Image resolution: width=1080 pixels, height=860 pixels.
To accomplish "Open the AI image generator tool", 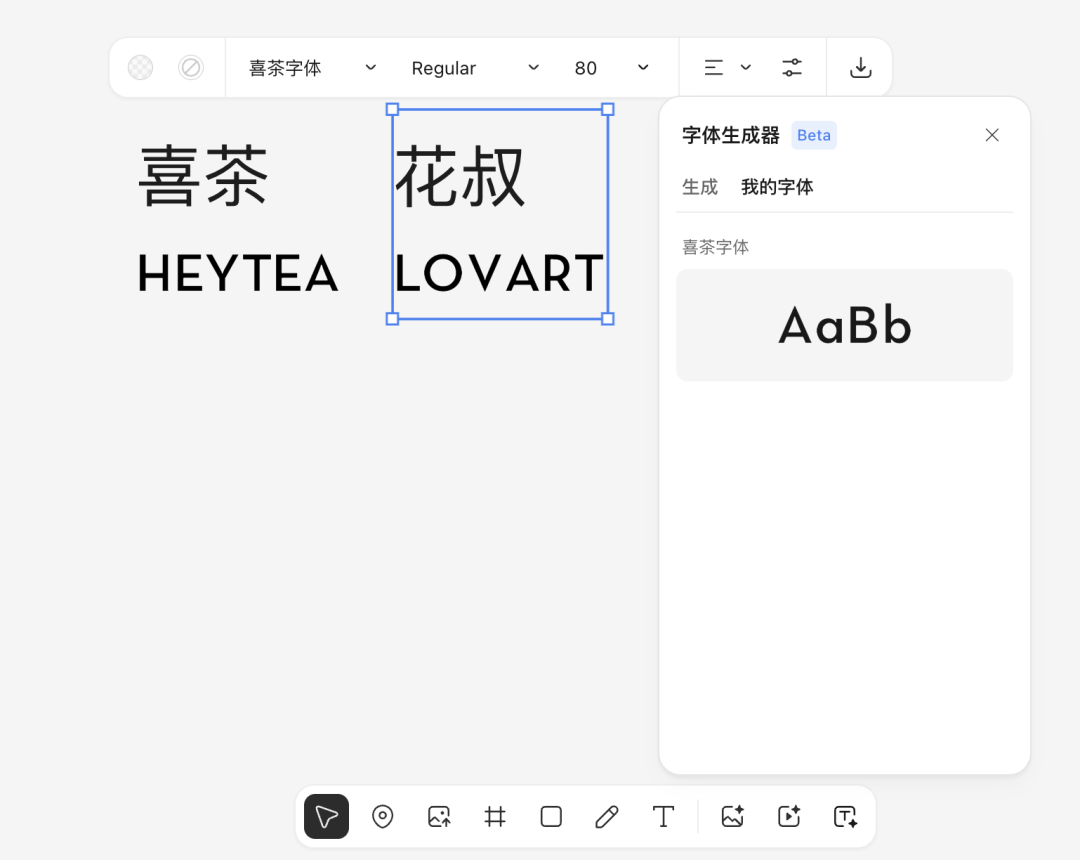I will (733, 817).
